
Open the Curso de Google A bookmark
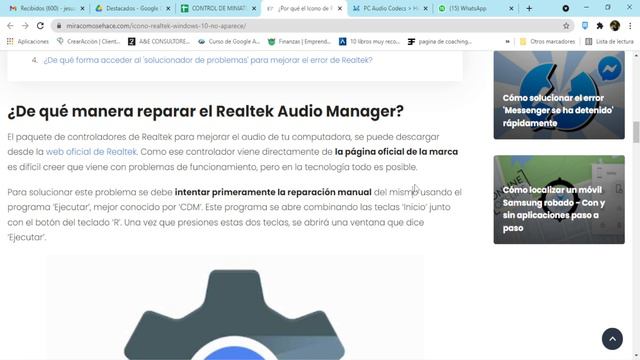coord(229,41)
